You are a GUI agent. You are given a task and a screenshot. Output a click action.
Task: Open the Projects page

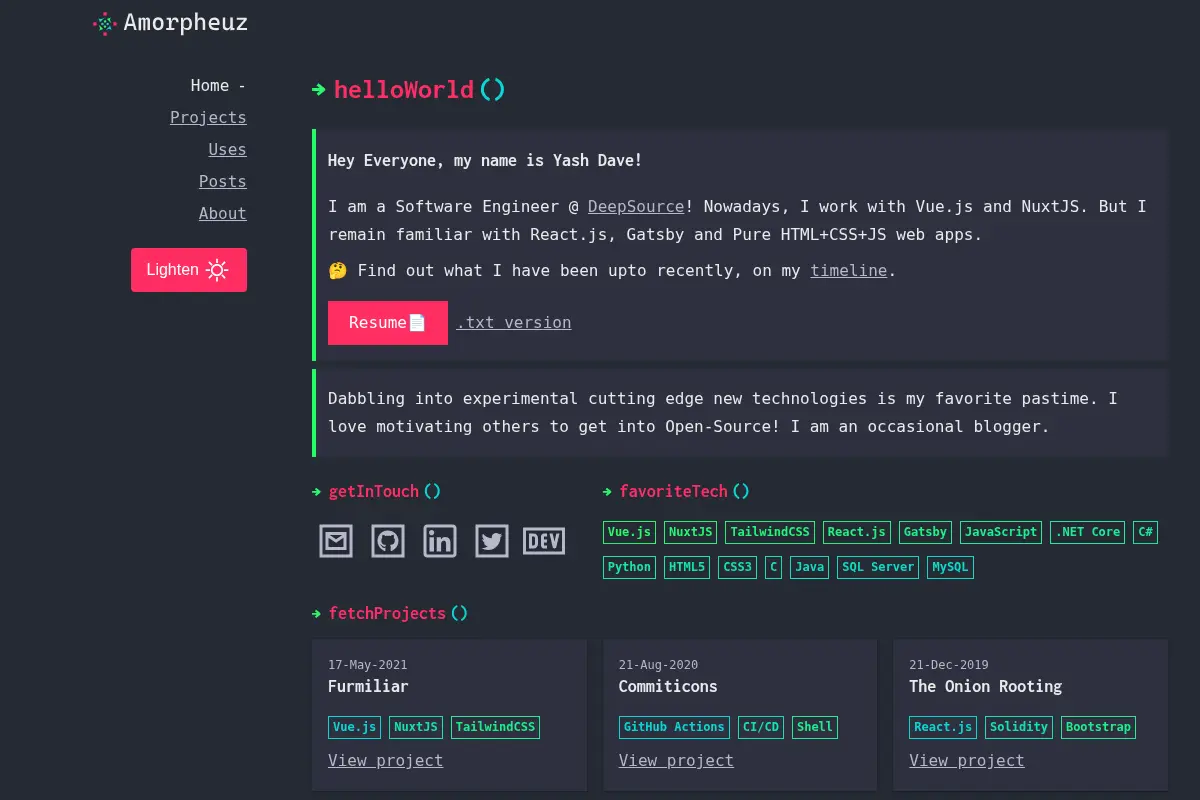coord(208,118)
